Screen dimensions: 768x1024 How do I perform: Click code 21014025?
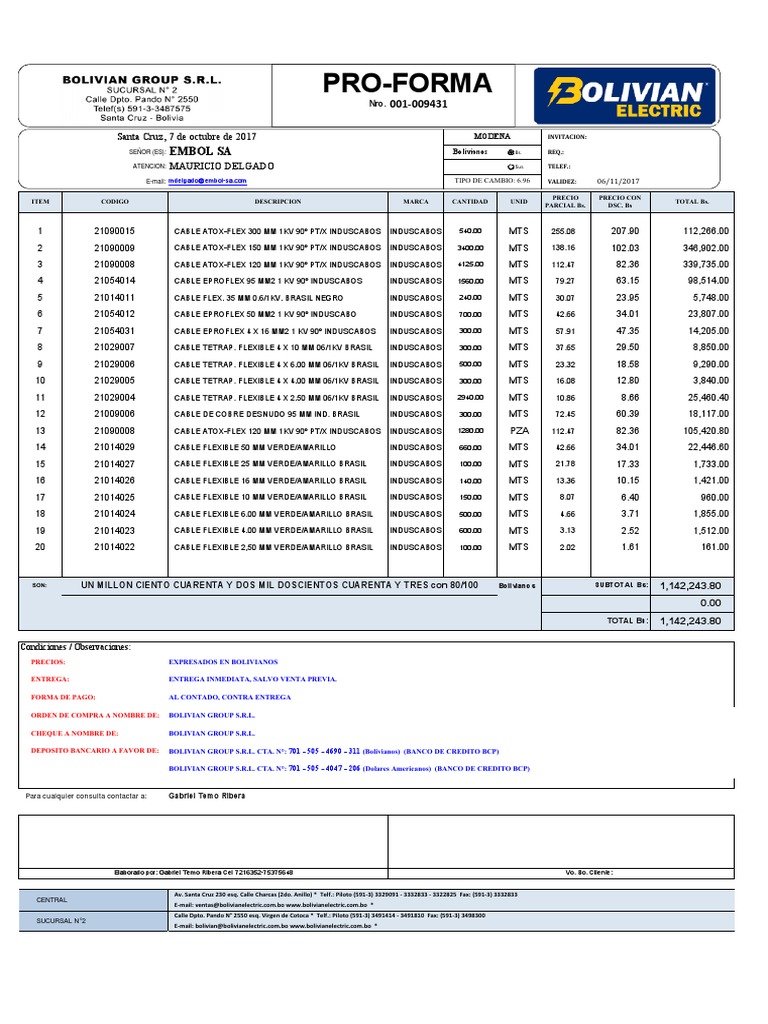(114, 497)
